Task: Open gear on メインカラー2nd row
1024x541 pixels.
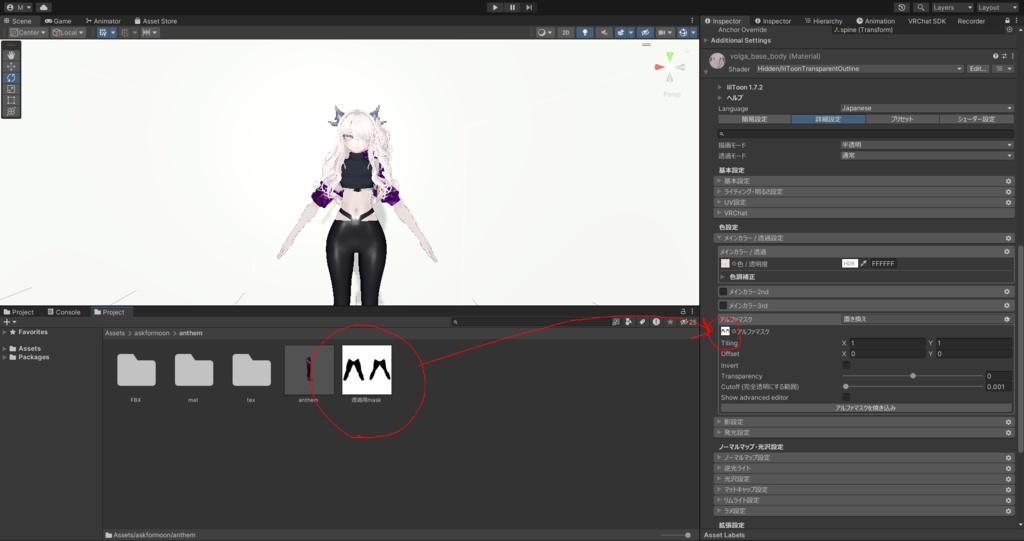Action: pyautogui.click(x=1006, y=292)
